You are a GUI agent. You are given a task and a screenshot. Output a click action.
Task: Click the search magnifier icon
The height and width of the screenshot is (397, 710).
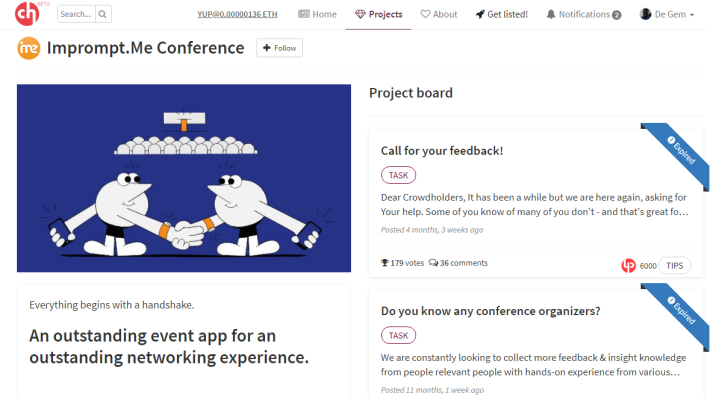pyautogui.click(x=103, y=14)
